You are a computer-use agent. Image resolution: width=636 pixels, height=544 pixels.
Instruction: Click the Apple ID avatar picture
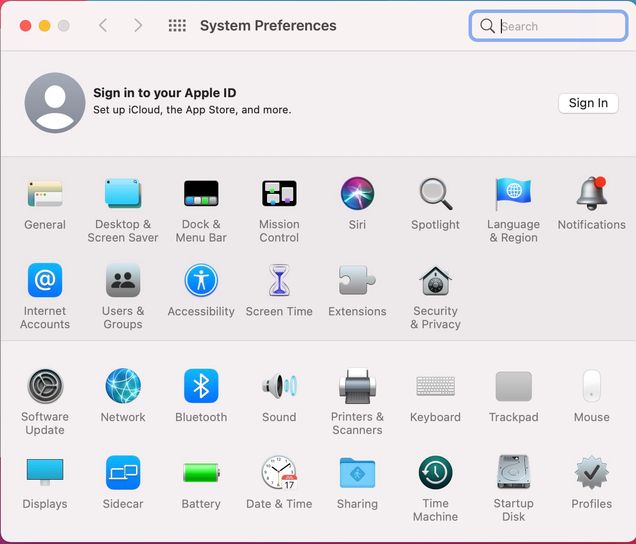pos(55,103)
